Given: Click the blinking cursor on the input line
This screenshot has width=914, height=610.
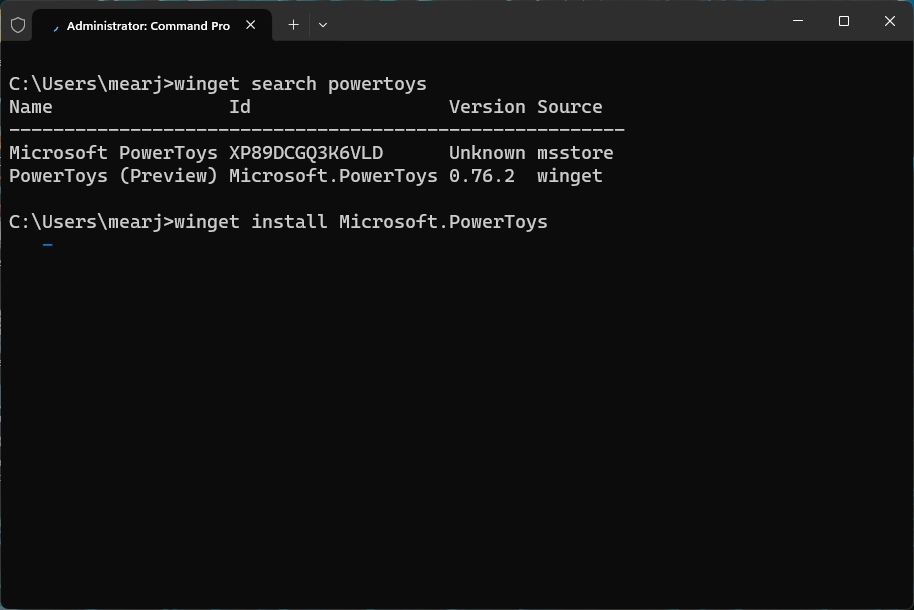Looking at the screenshot, I should (x=46, y=243).
